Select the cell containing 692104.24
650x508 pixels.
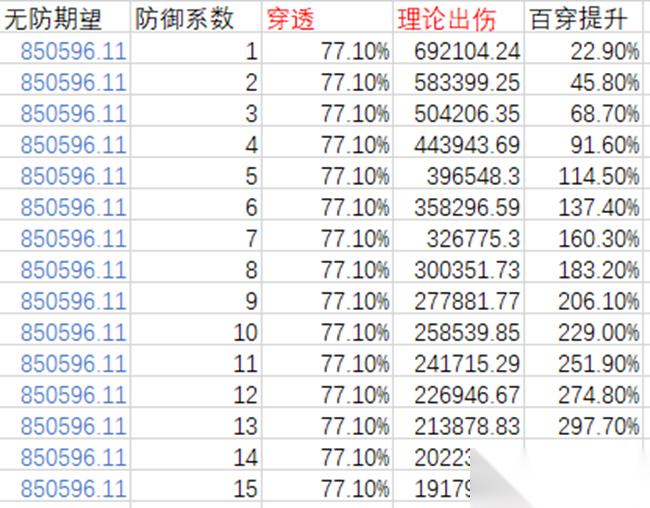tap(458, 50)
